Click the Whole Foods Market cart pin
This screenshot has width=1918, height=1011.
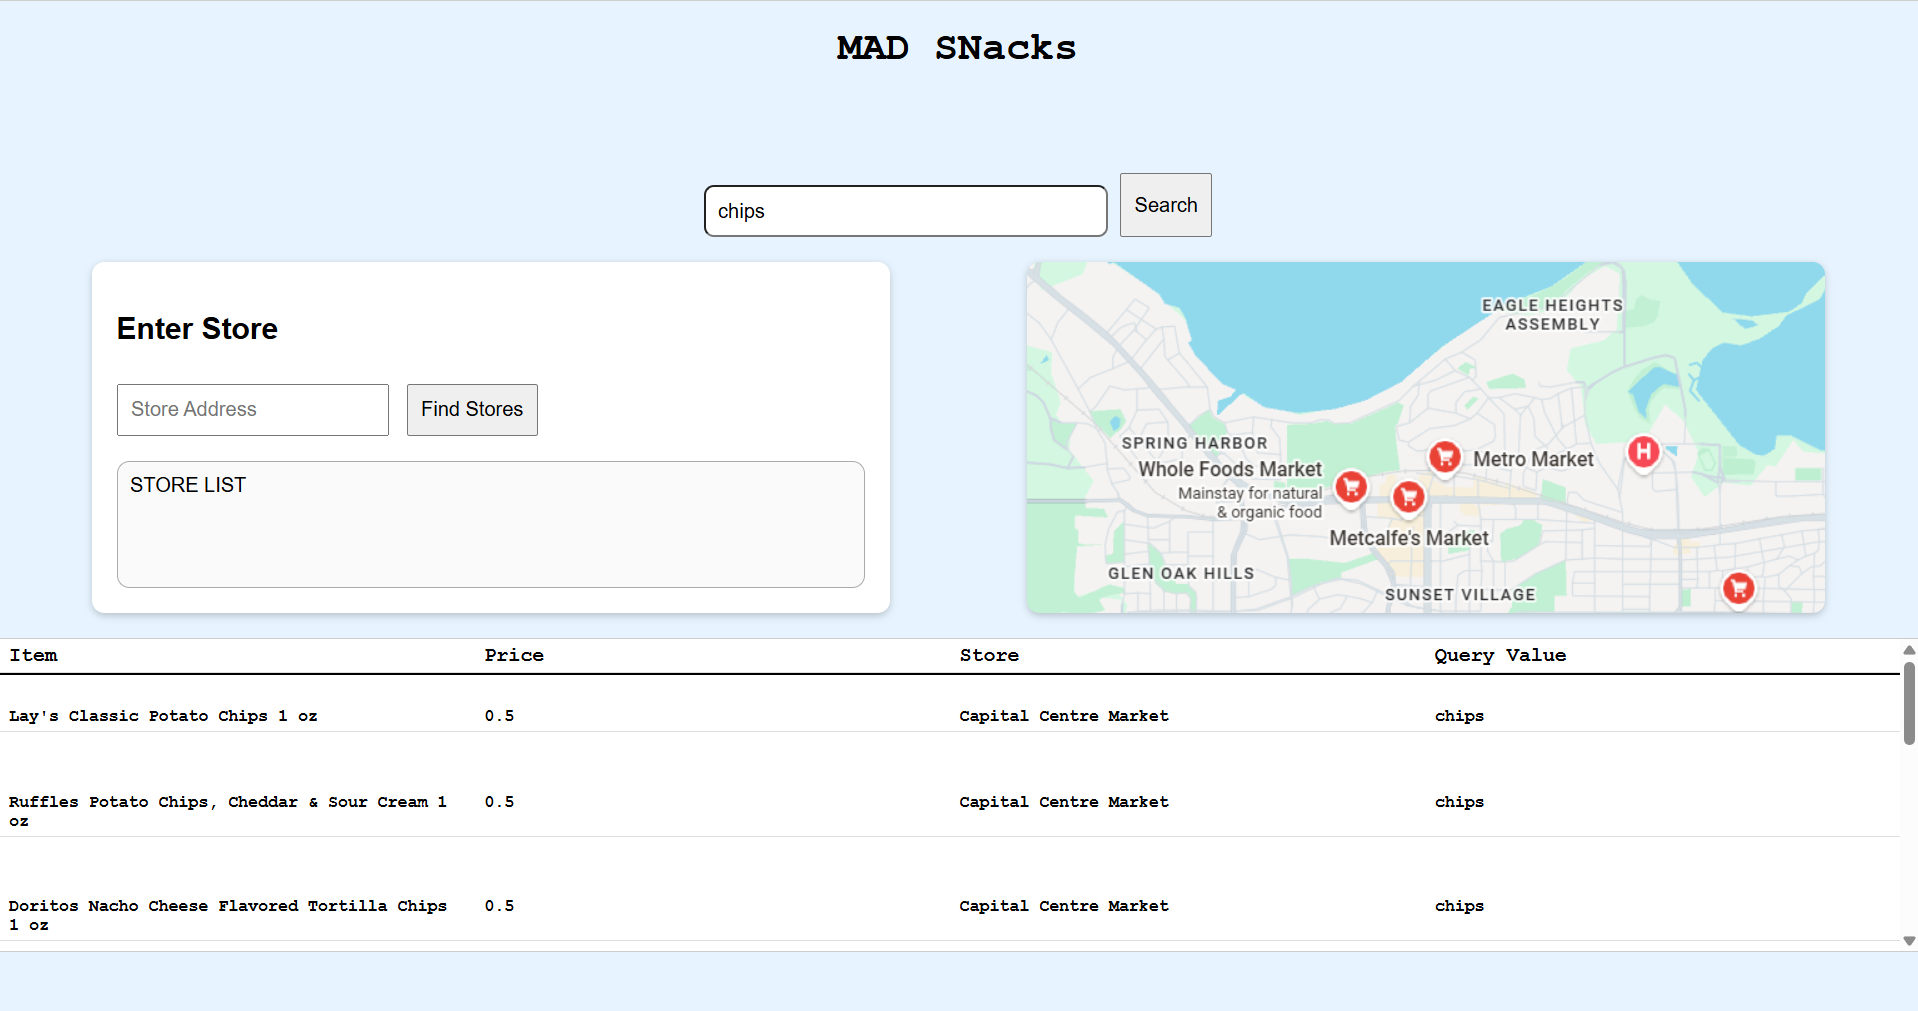pyautogui.click(x=1351, y=487)
